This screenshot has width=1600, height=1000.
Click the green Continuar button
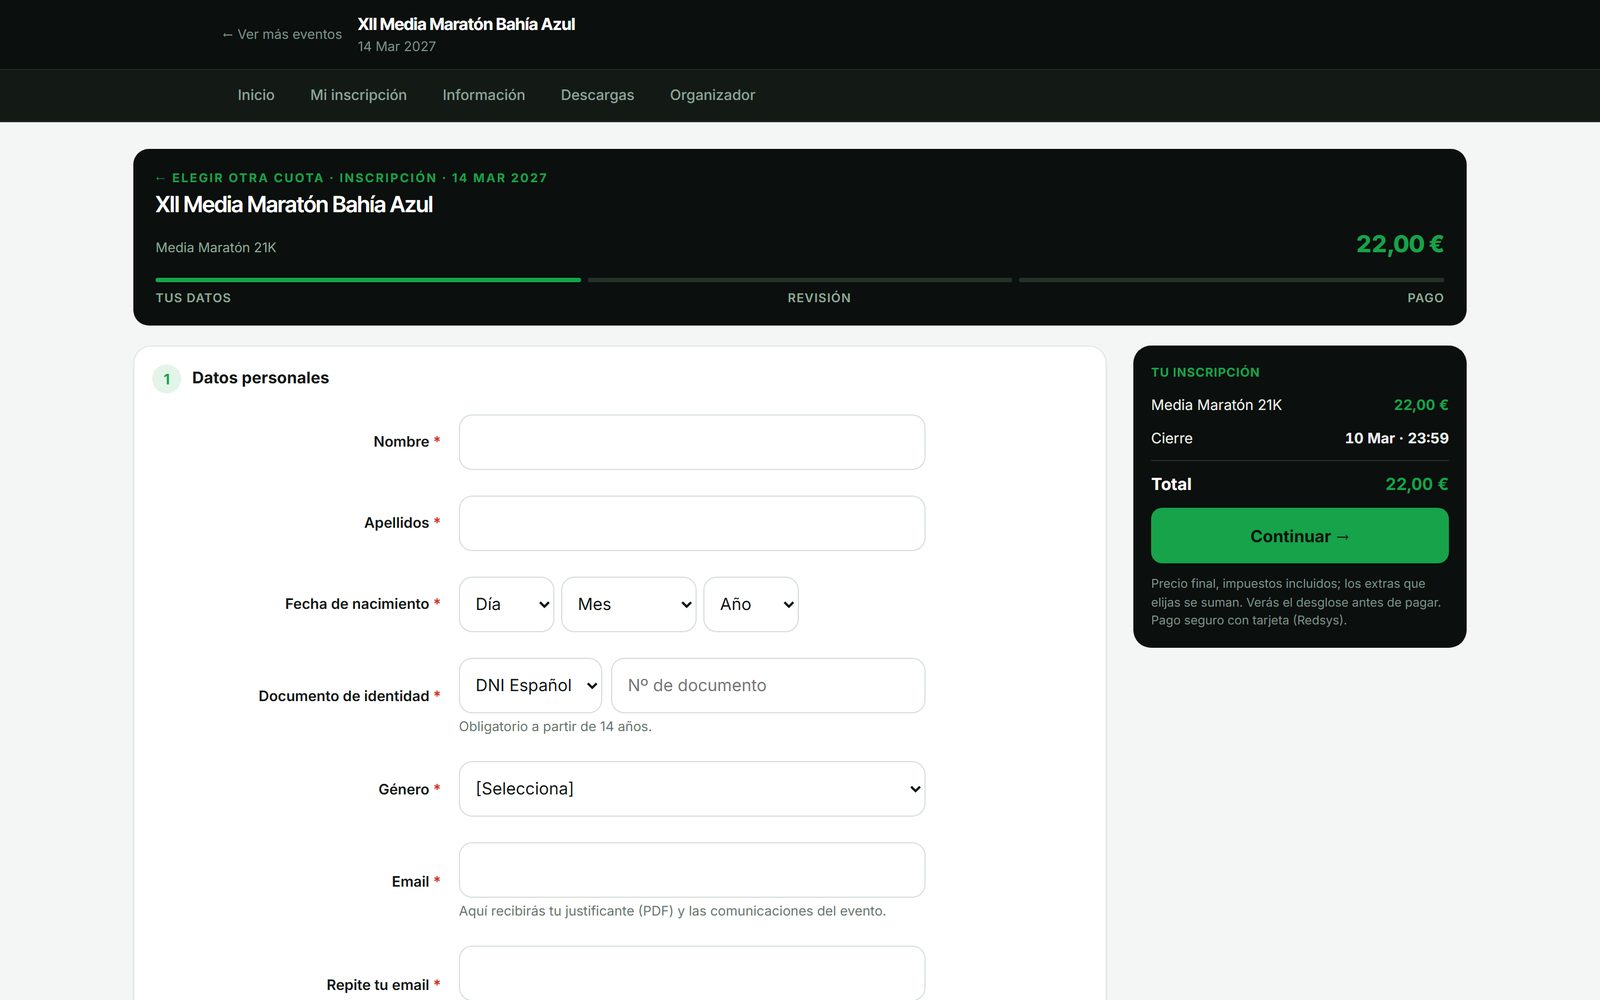[x=1299, y=536]
